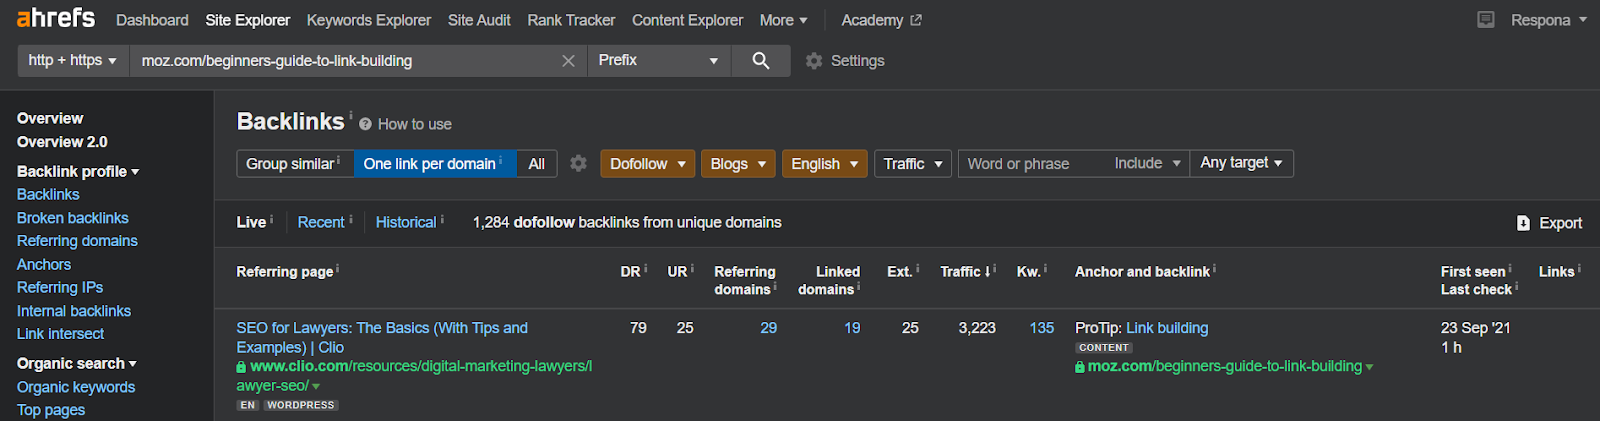Open Link intersect in sidebar
Viewport: 1600px width, 421px height.
60,334
